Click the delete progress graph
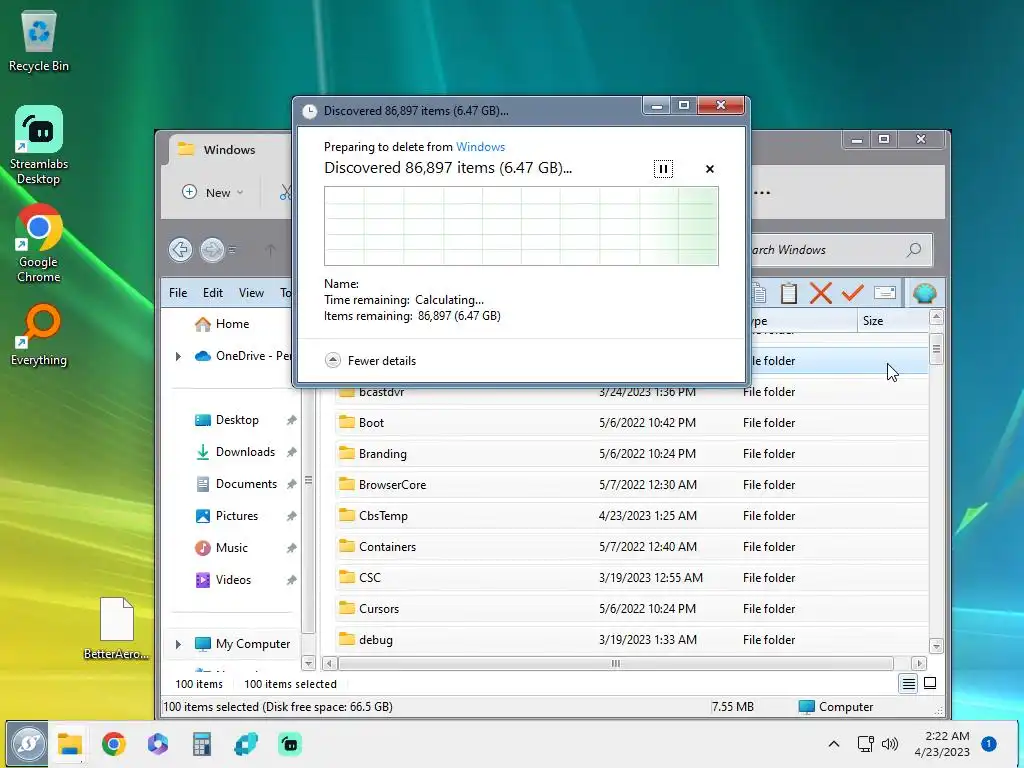This screenshot has width=1024, height=768. [x=521, y=226]
